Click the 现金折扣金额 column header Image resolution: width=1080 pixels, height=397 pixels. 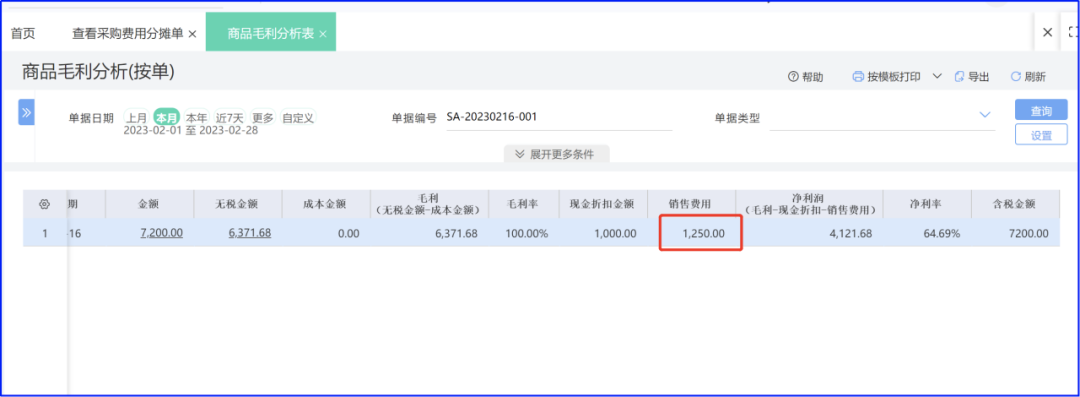tap(603, 204)
